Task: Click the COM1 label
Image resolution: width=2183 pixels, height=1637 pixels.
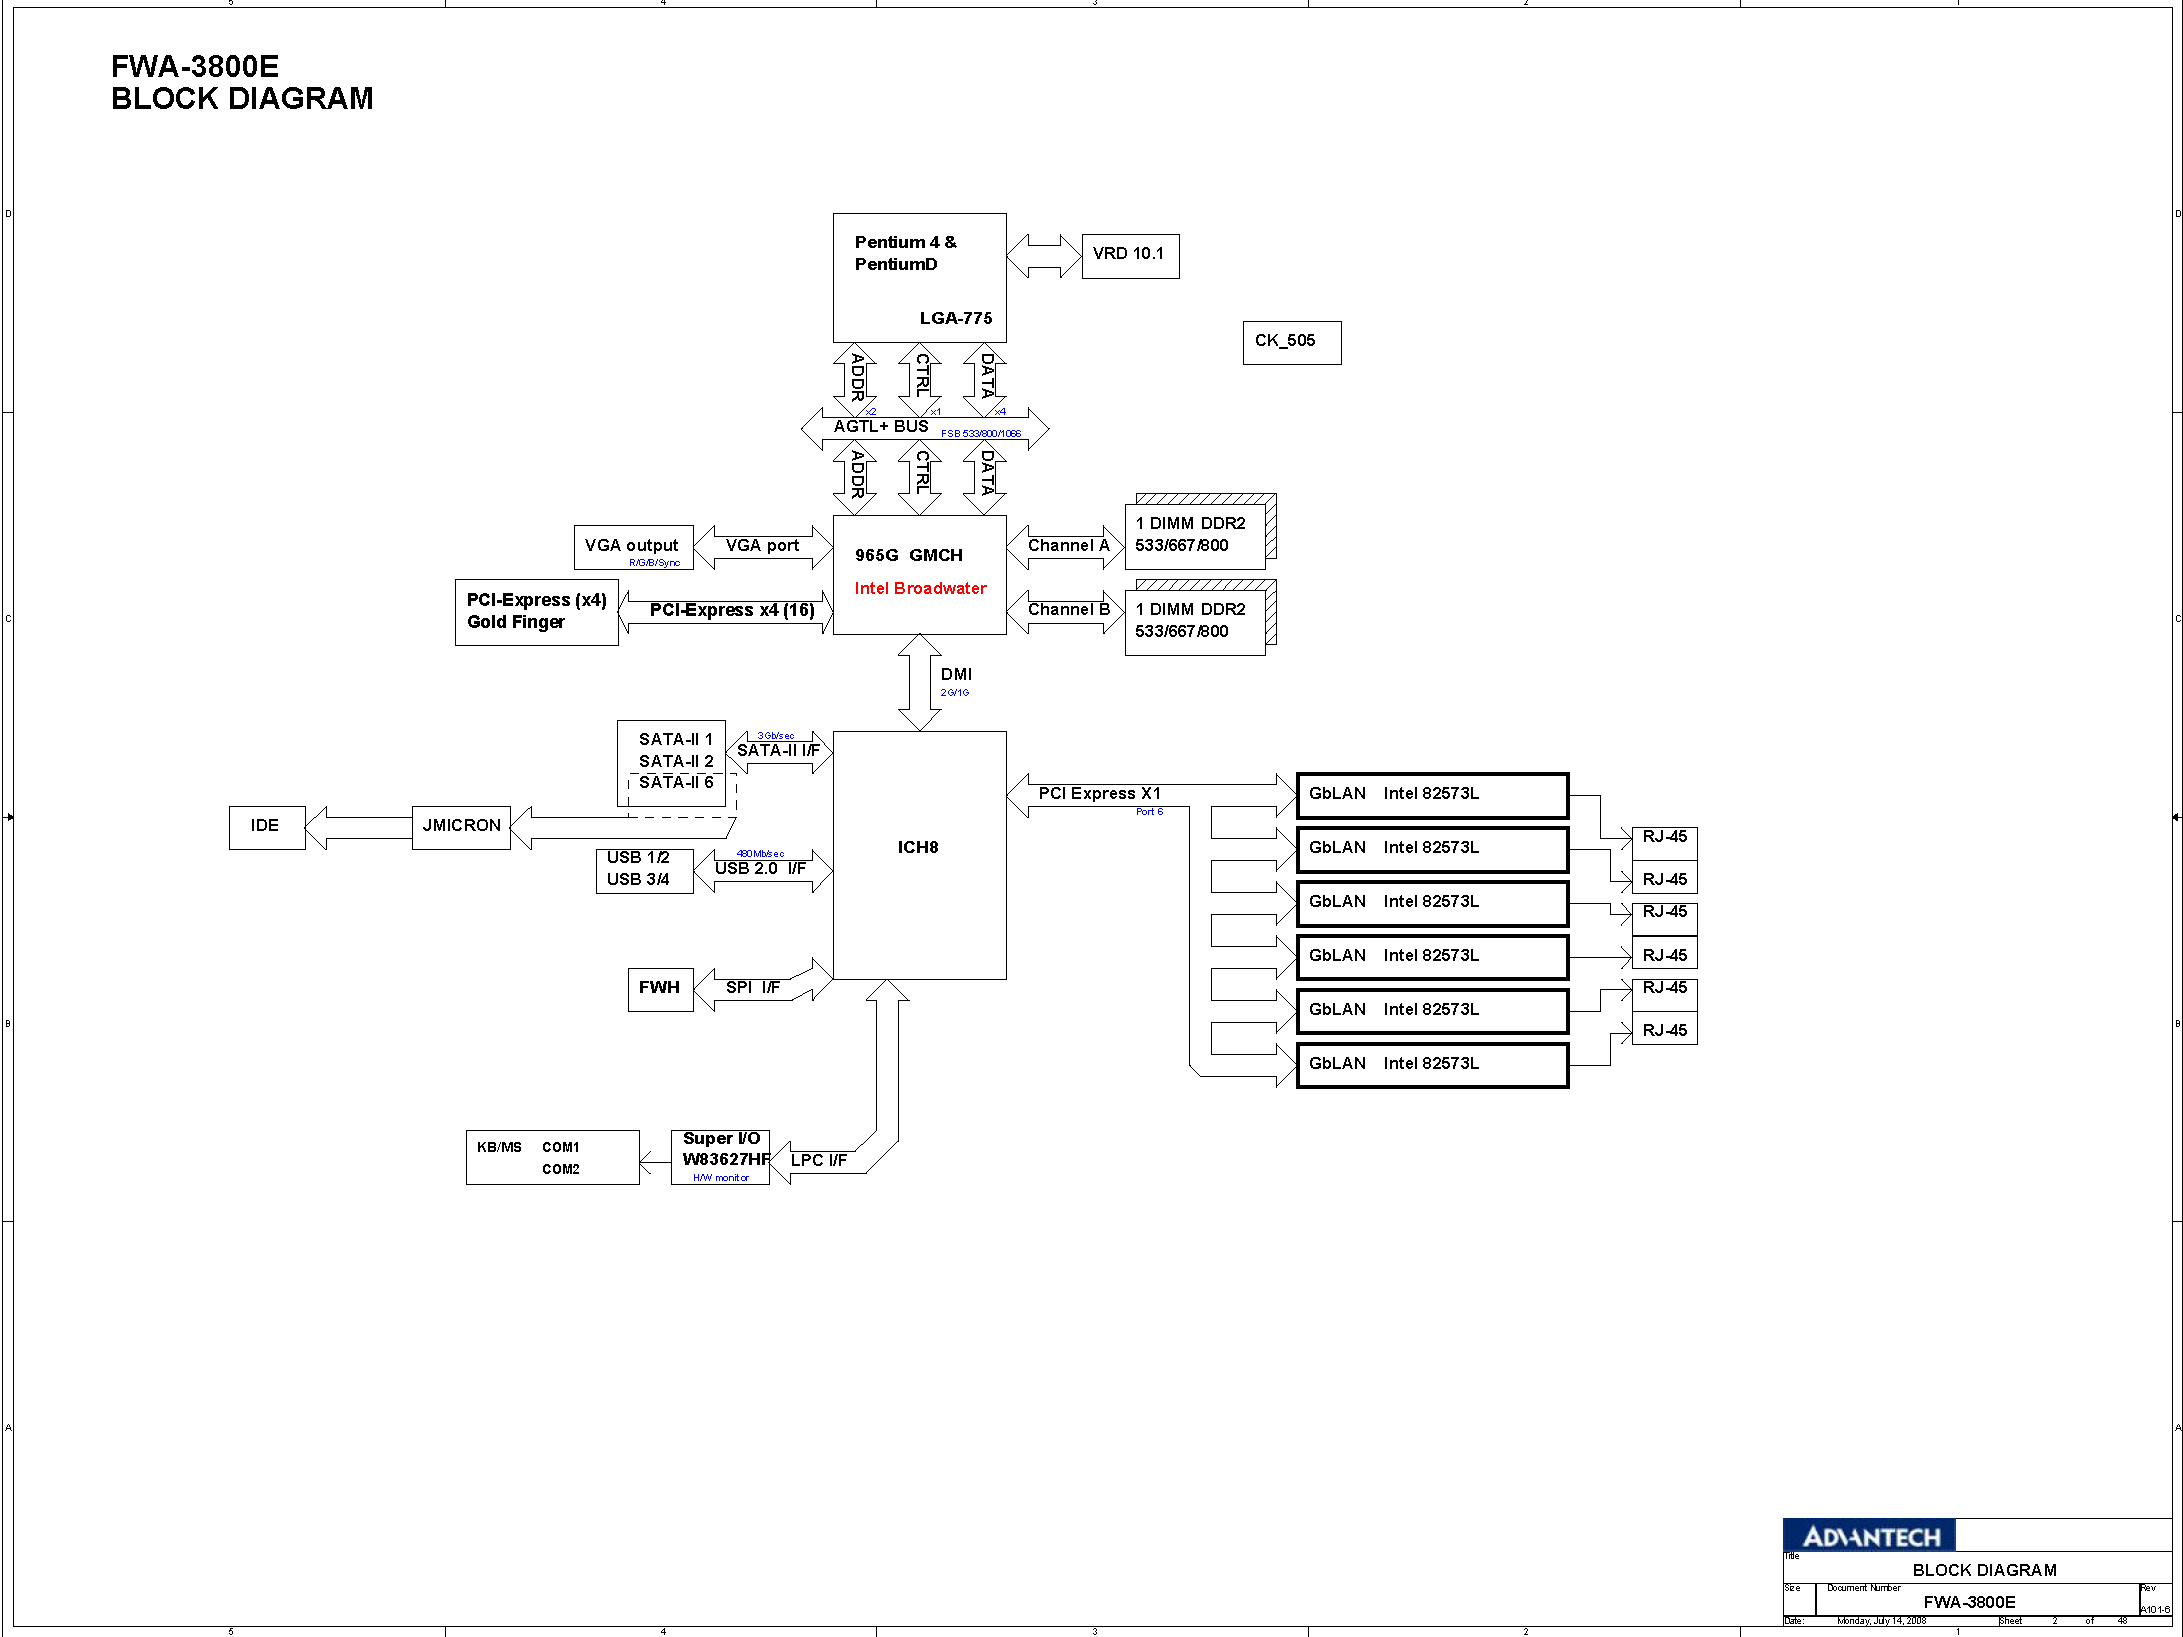Action: [x=560, y=1147]
